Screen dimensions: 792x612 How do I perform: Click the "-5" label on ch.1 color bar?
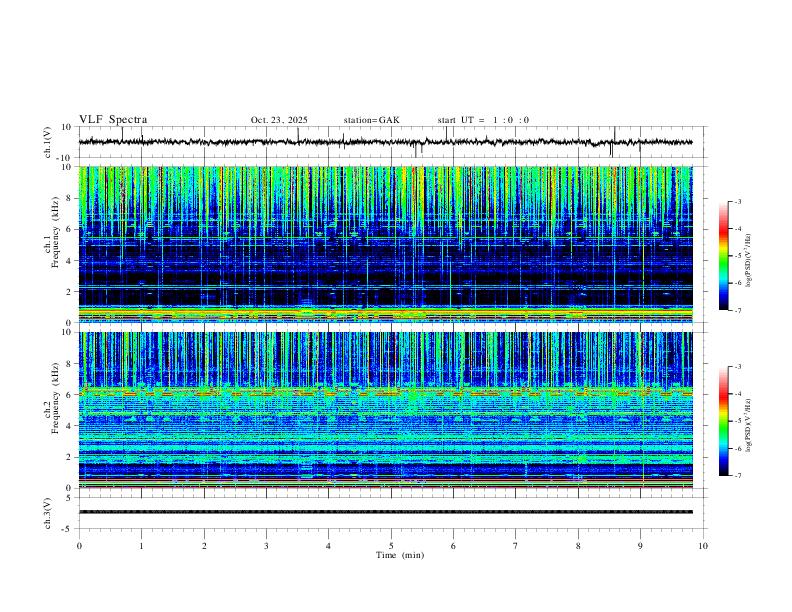737,256
